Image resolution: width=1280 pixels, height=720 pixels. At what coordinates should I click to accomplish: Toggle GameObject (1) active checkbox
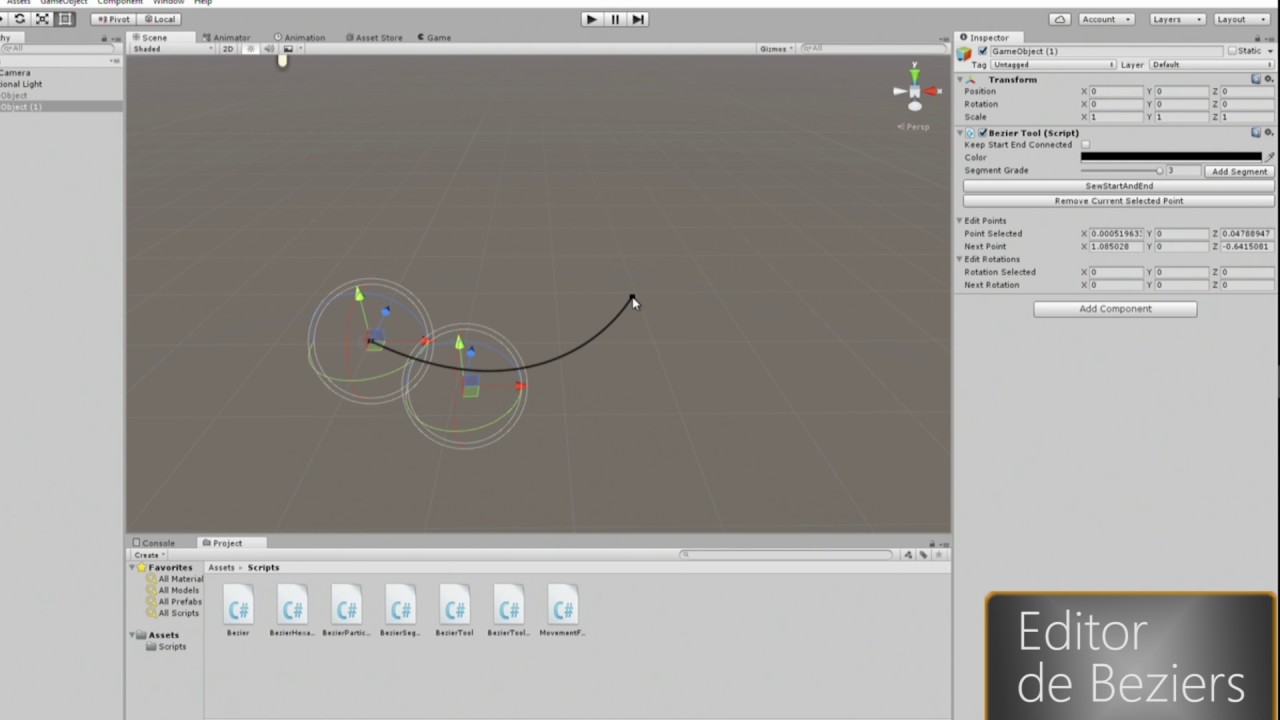[x=983, y=51]
